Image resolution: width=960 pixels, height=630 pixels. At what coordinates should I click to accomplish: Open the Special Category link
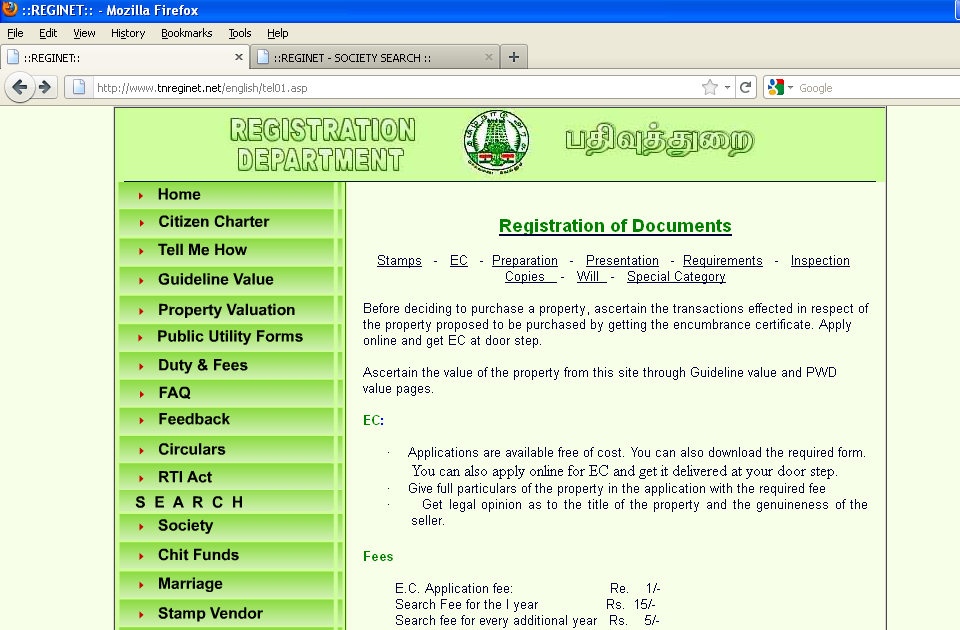click(676, 277)
